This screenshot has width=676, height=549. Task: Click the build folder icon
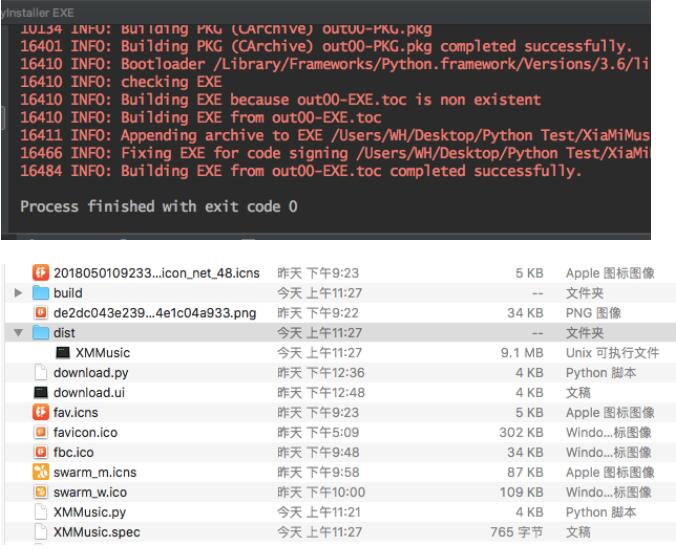pos(41,293)
